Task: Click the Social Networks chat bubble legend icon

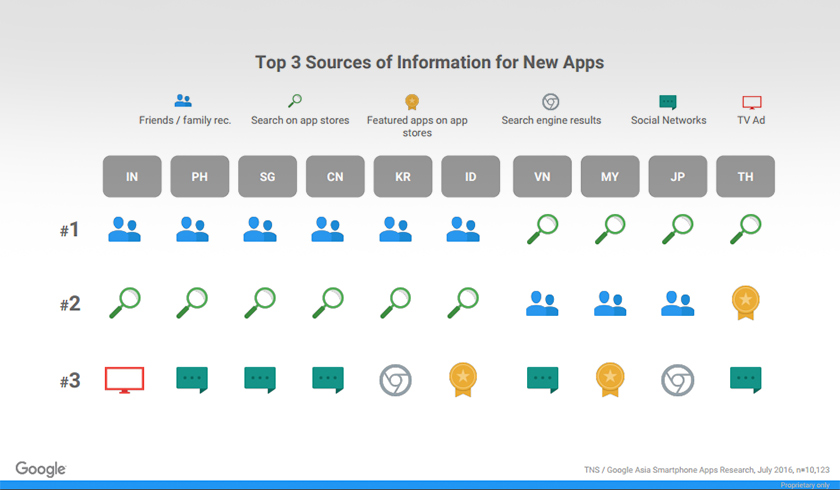Action: [x=668, y=102]
